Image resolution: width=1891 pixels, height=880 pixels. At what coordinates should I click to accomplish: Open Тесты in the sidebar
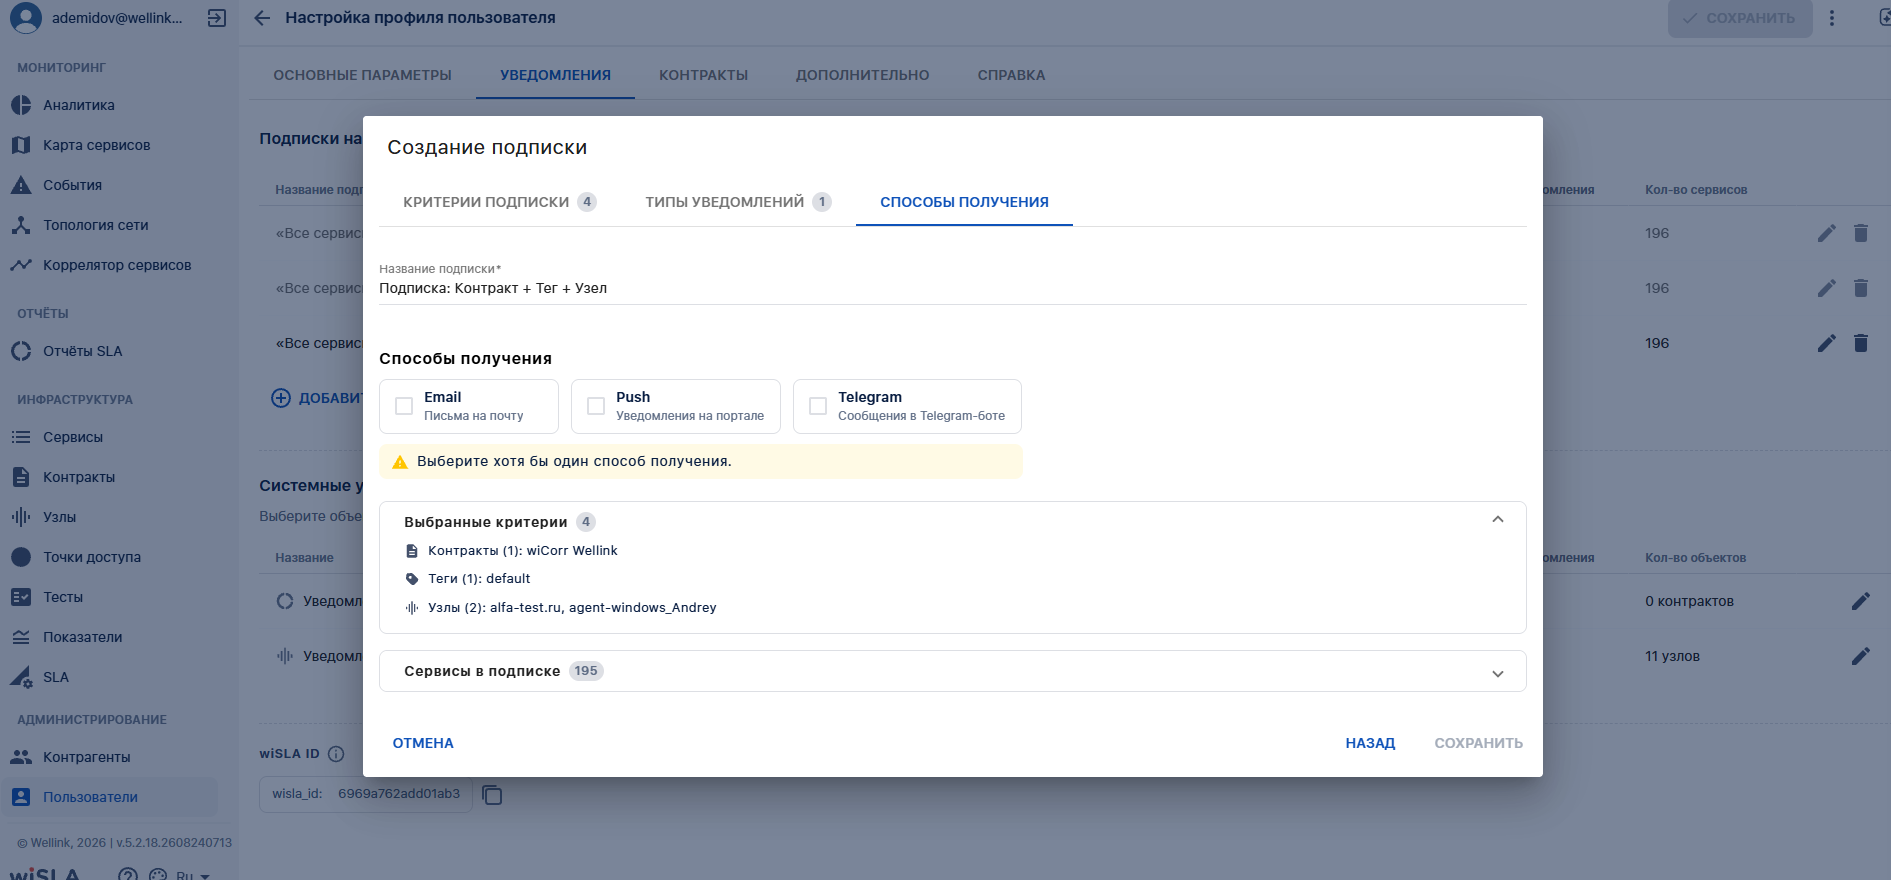62,597
